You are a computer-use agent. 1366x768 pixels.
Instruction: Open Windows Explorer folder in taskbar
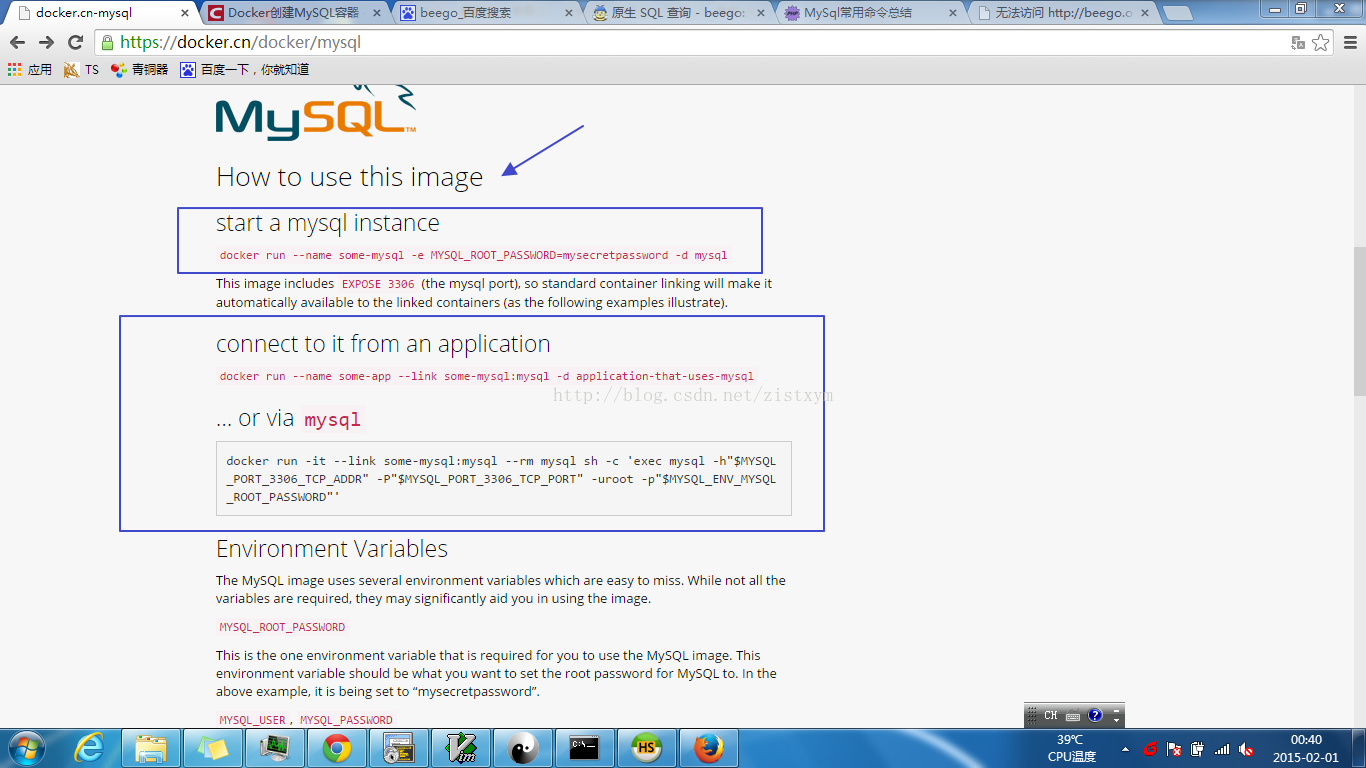tap(151, 748)
